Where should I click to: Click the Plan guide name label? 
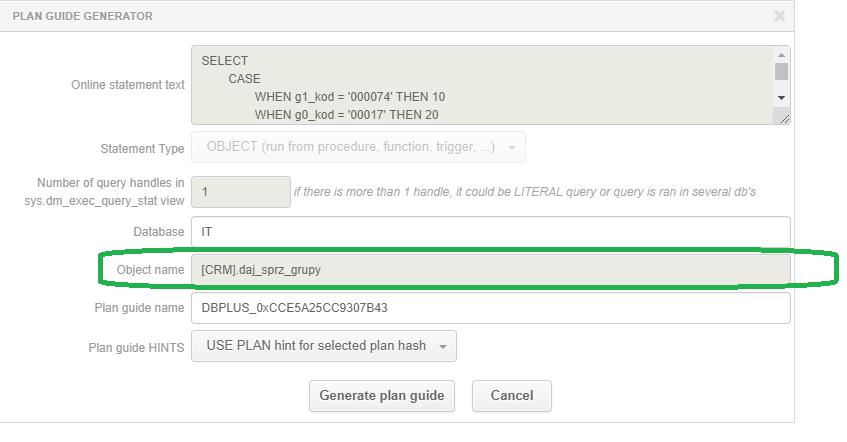[x=139, y=308]
